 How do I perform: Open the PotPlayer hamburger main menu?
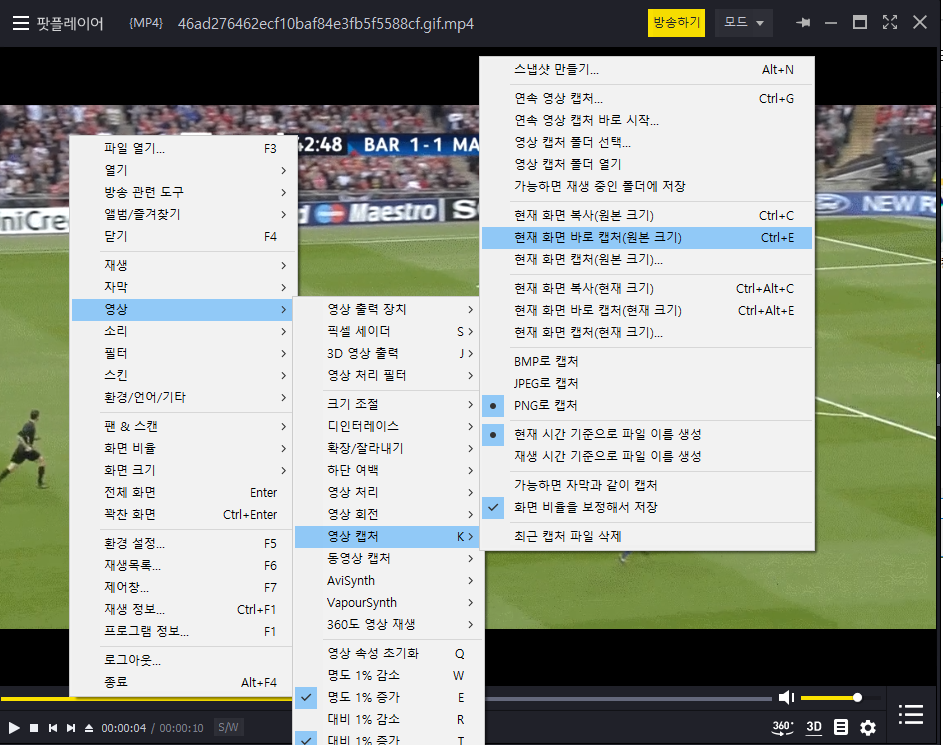[21, 23]
